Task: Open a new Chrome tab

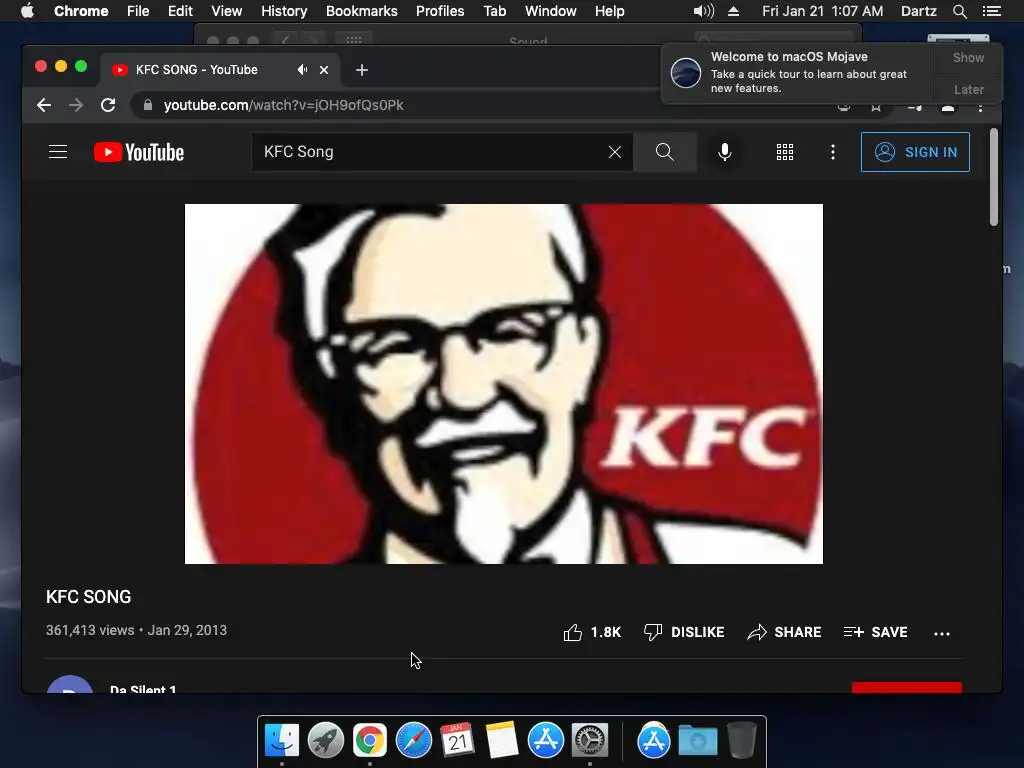Action: (362, 70)
